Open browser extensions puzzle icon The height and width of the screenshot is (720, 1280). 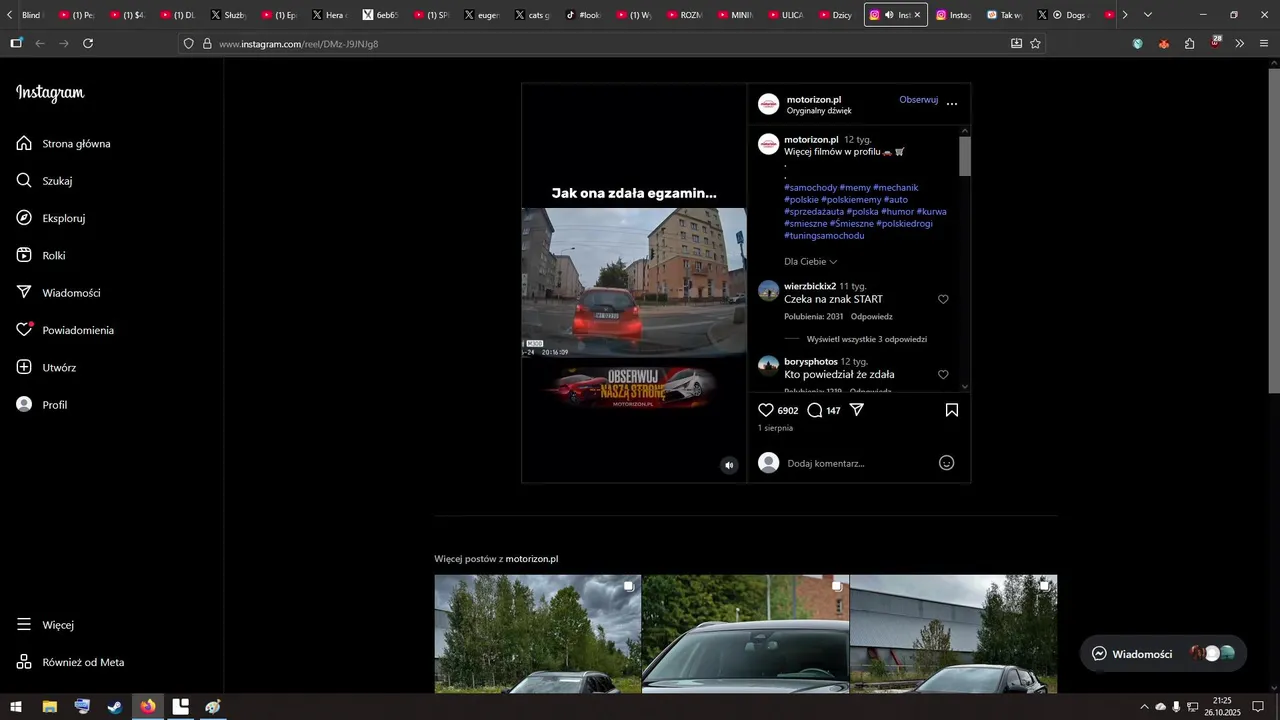coord(1189,44)
